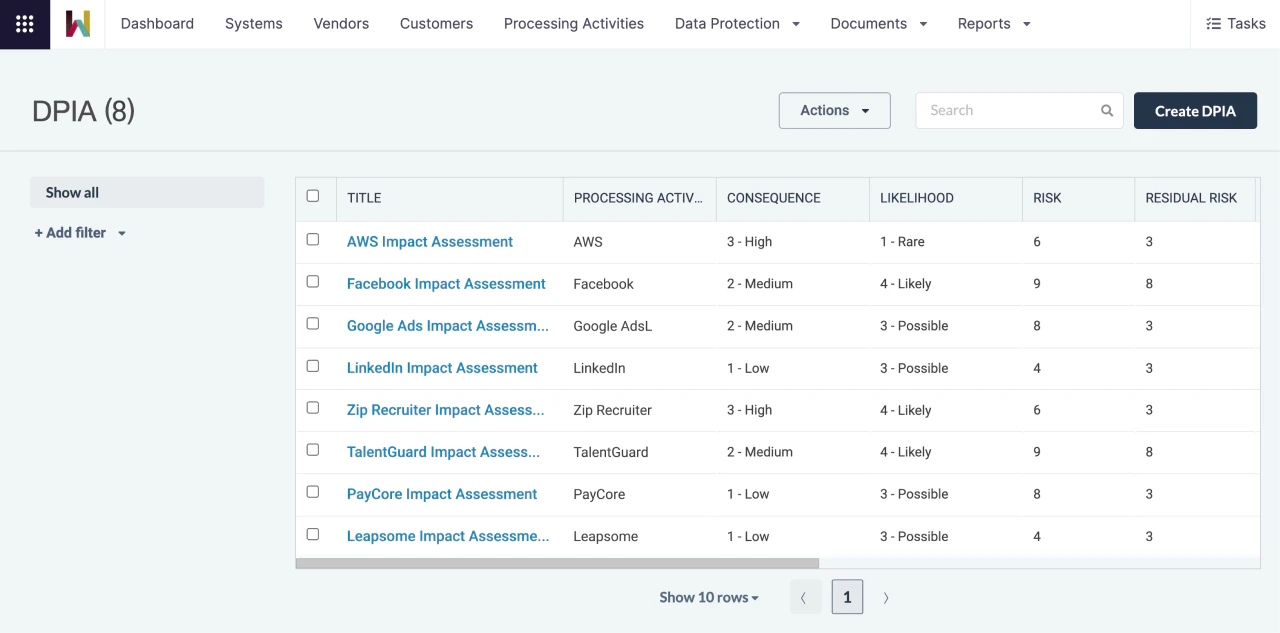This screenshot has height=633, width=1280.
Task: Open the Facebook Impact Assessment link
Action: click(x=446, y=284)
